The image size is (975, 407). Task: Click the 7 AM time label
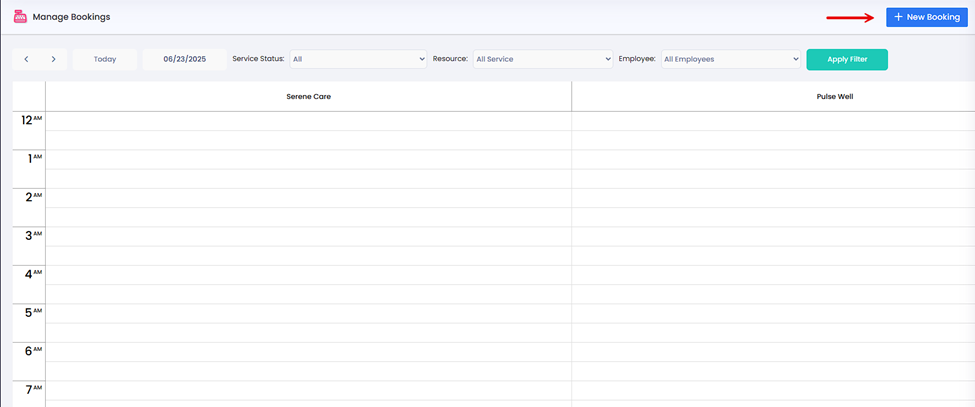tap(33, 390)
